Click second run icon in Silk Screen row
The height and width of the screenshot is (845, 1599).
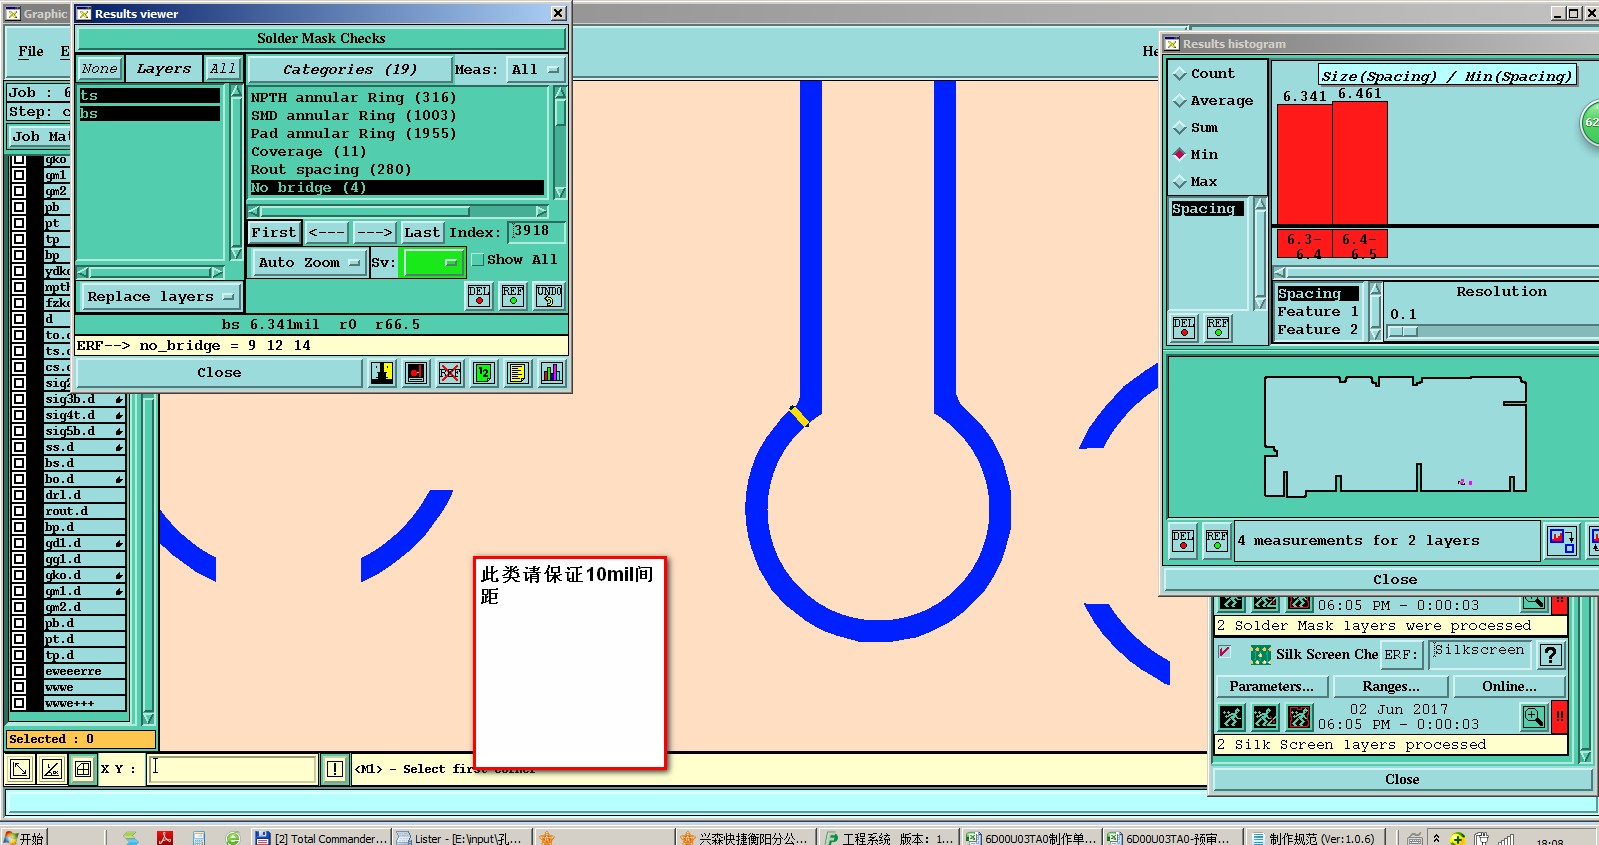pos(1265,717)
